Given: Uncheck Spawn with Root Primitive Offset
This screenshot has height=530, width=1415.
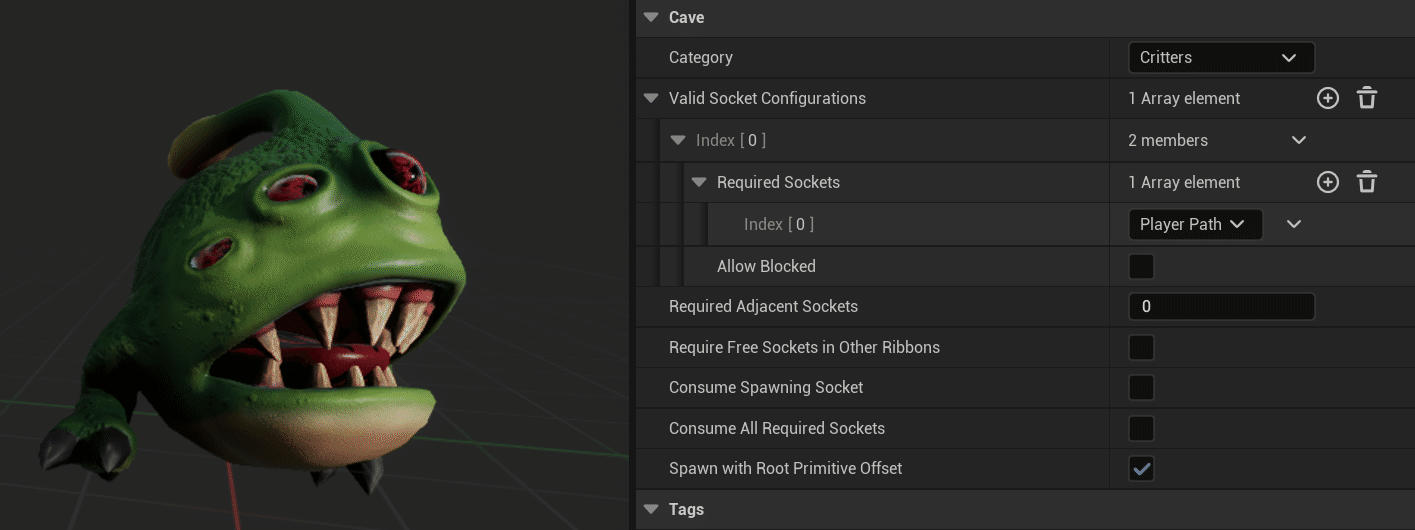Looking at the screenshot, I should pos(1141,468).
